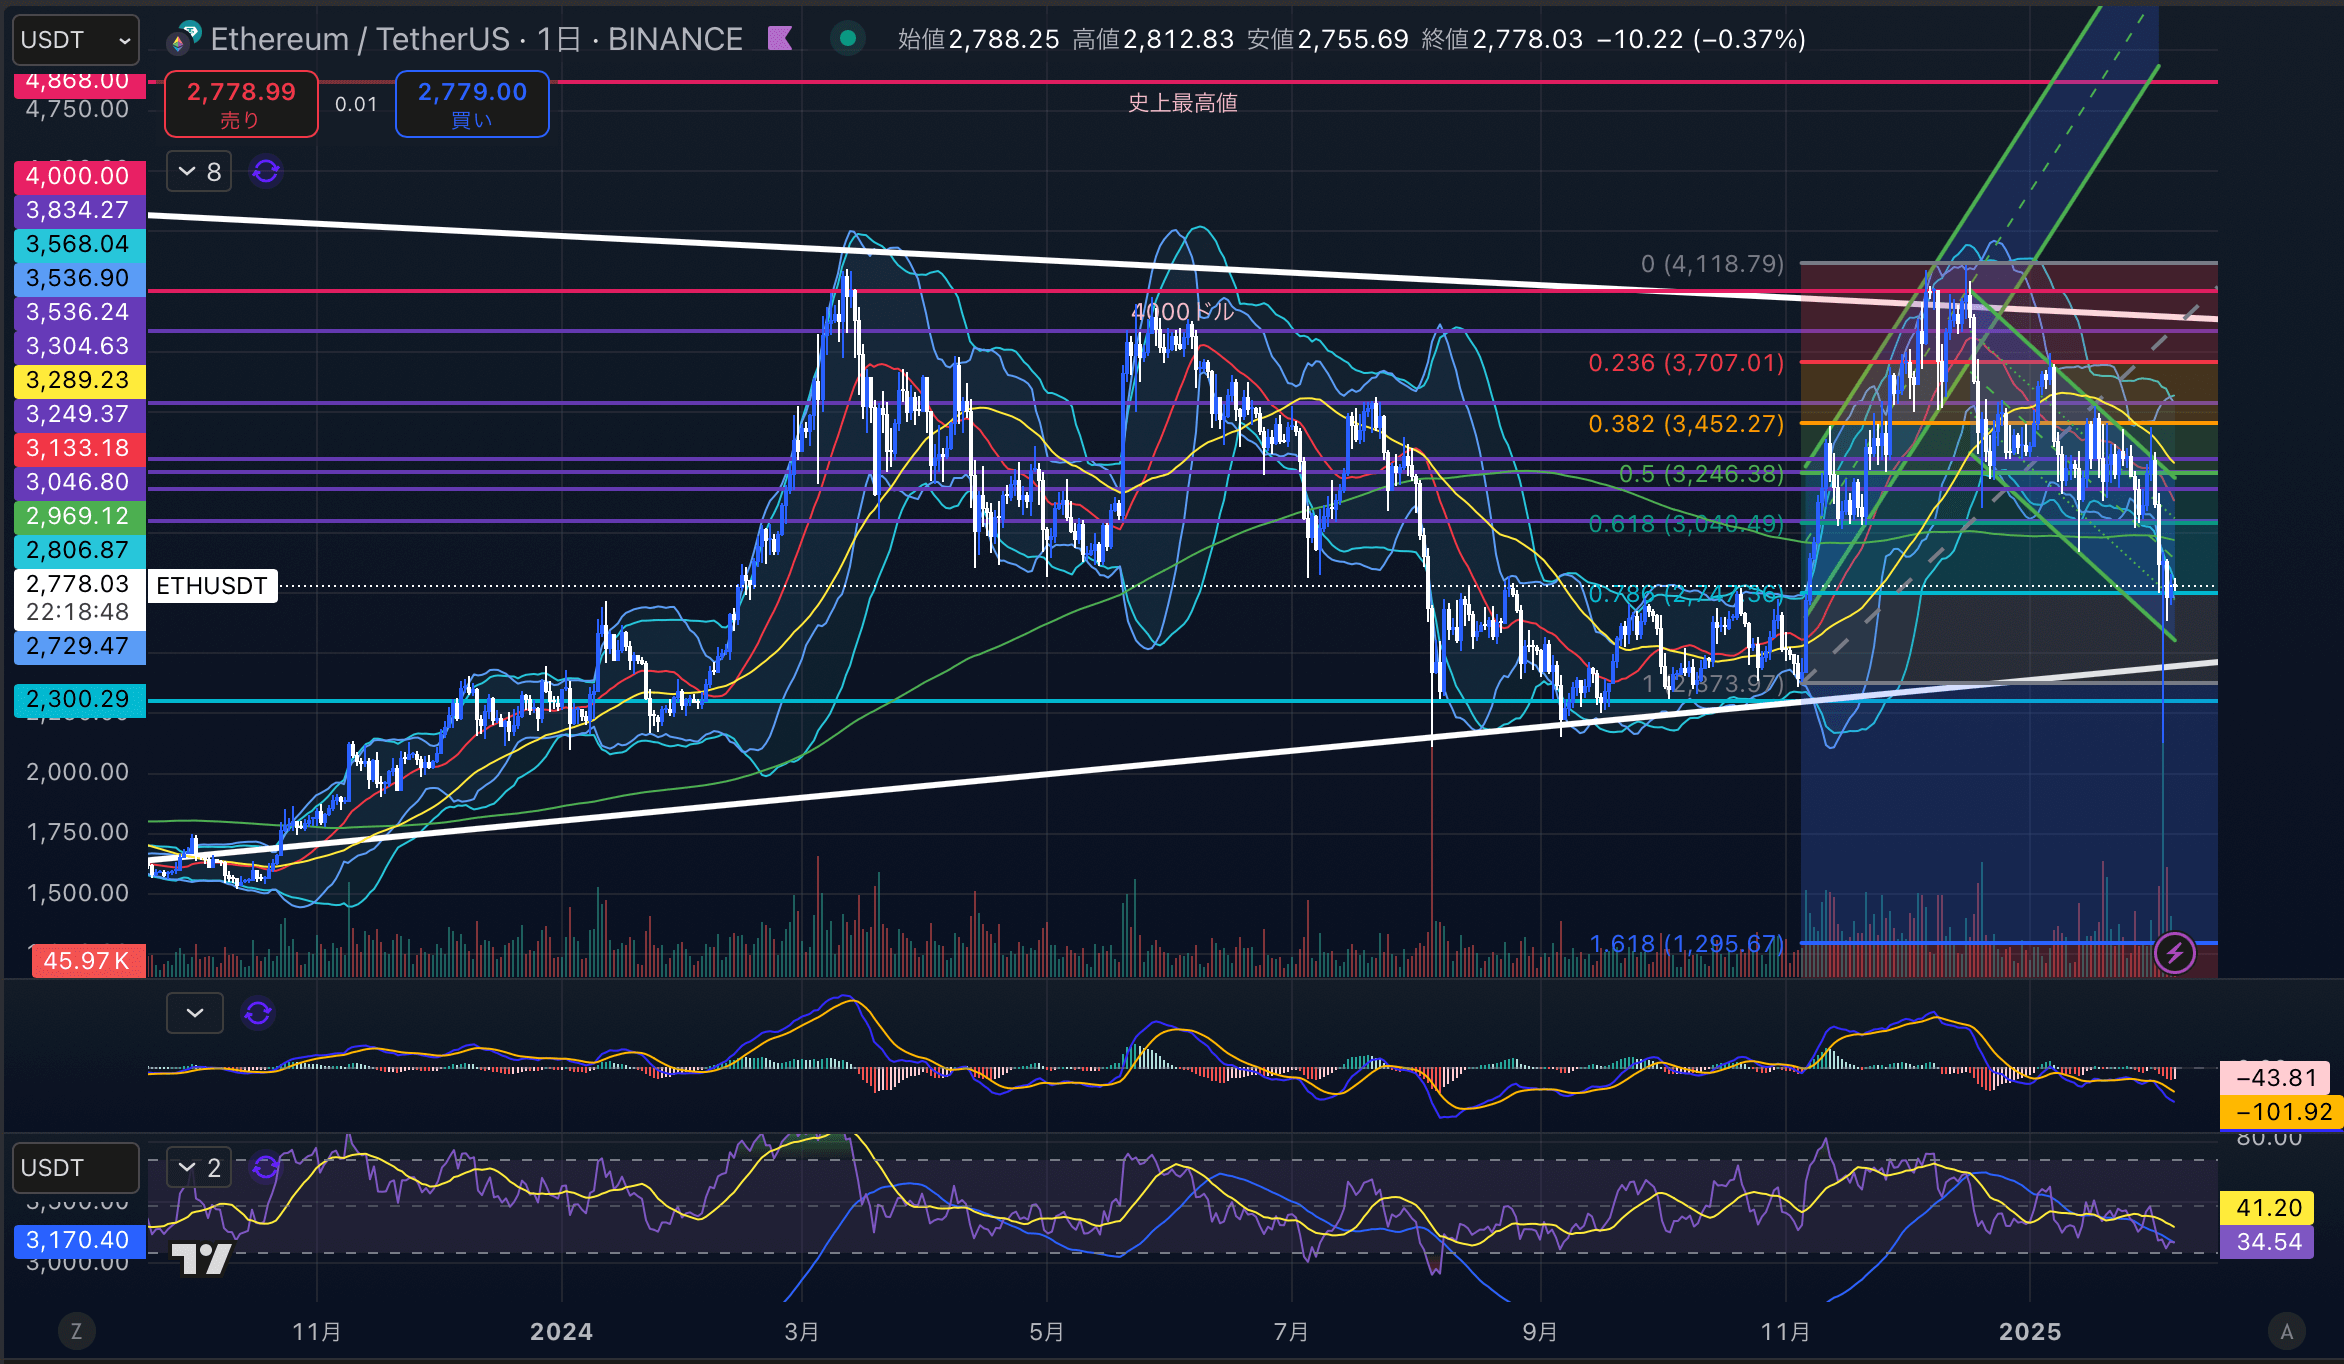Open the USDT currency dropdown at top

coord(76,40)
